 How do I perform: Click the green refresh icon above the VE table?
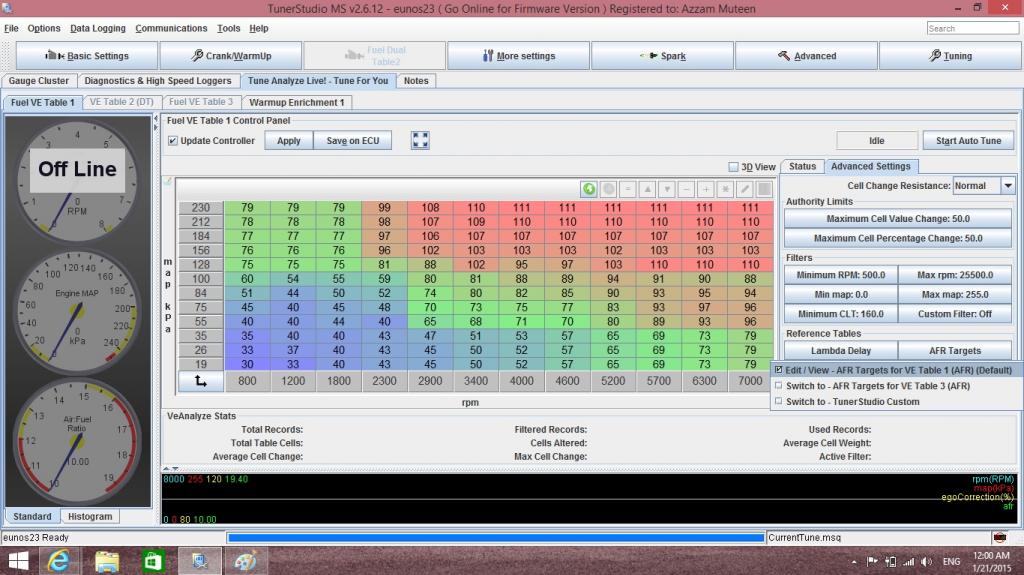[589, 189]
